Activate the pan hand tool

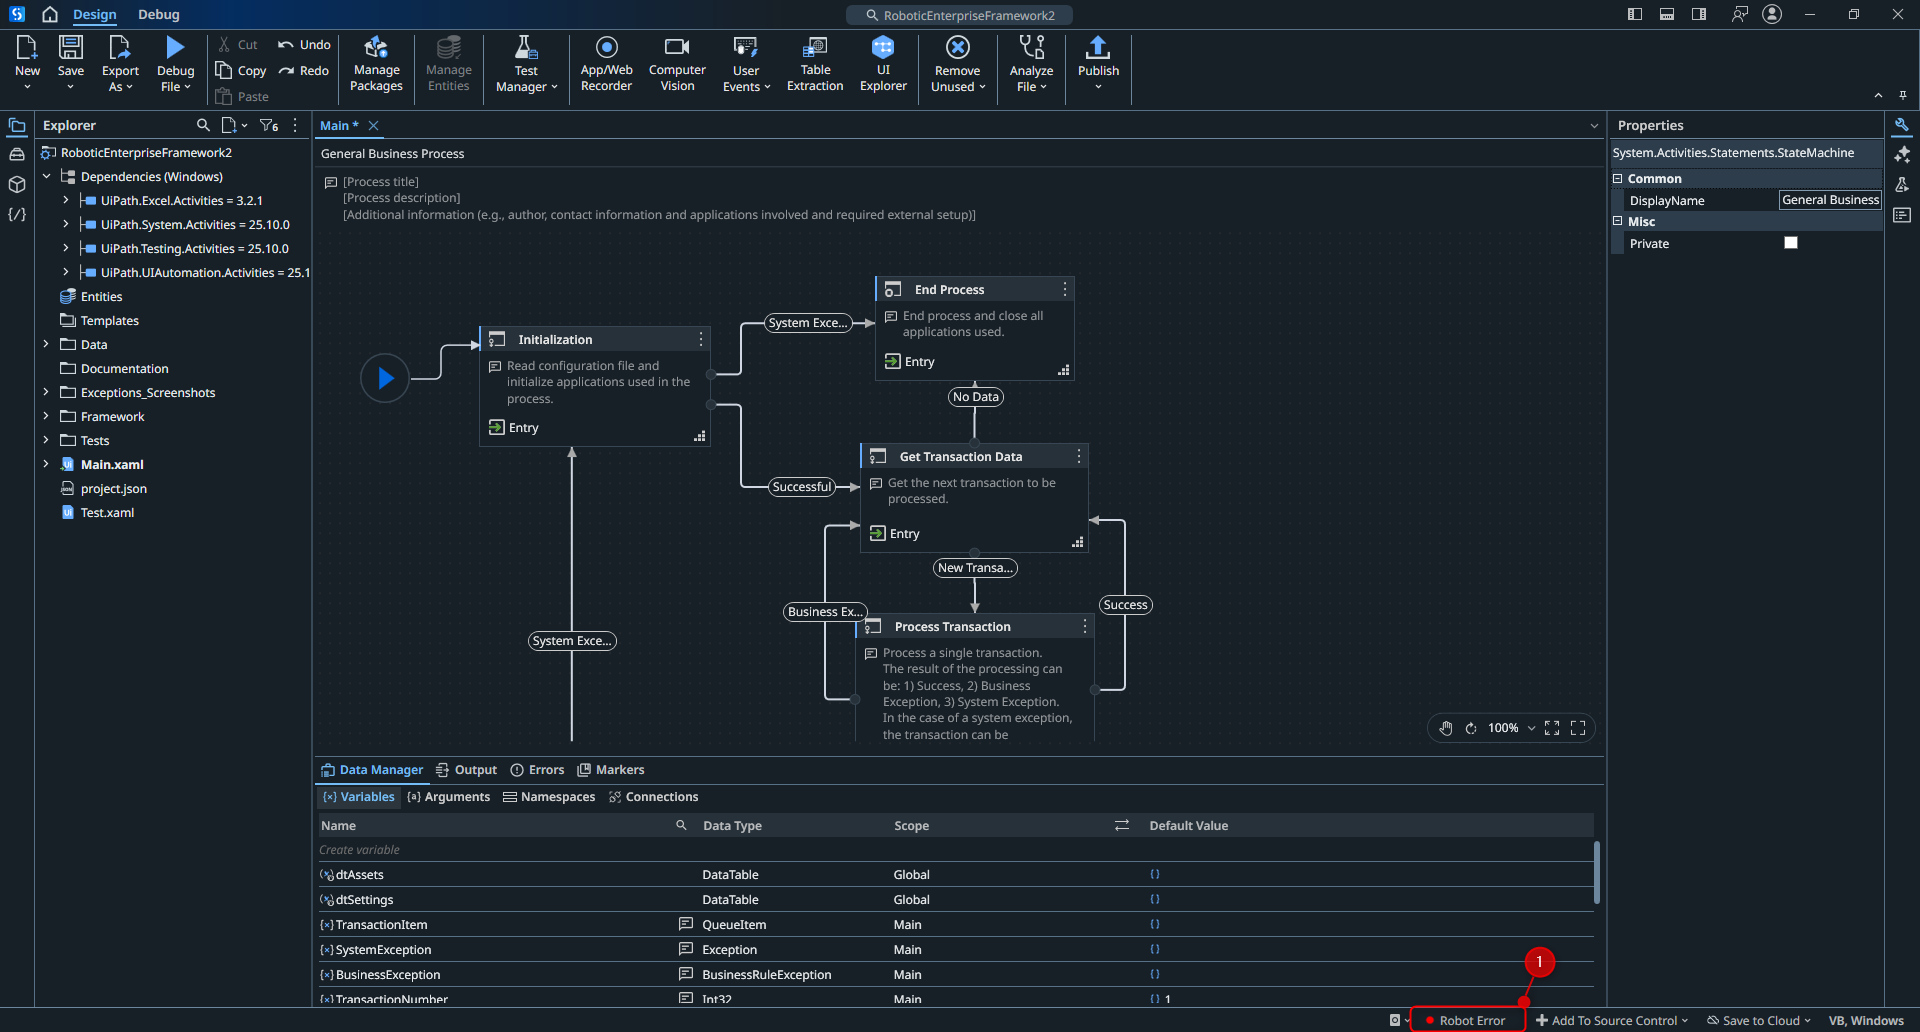[x=1446, y=728]
